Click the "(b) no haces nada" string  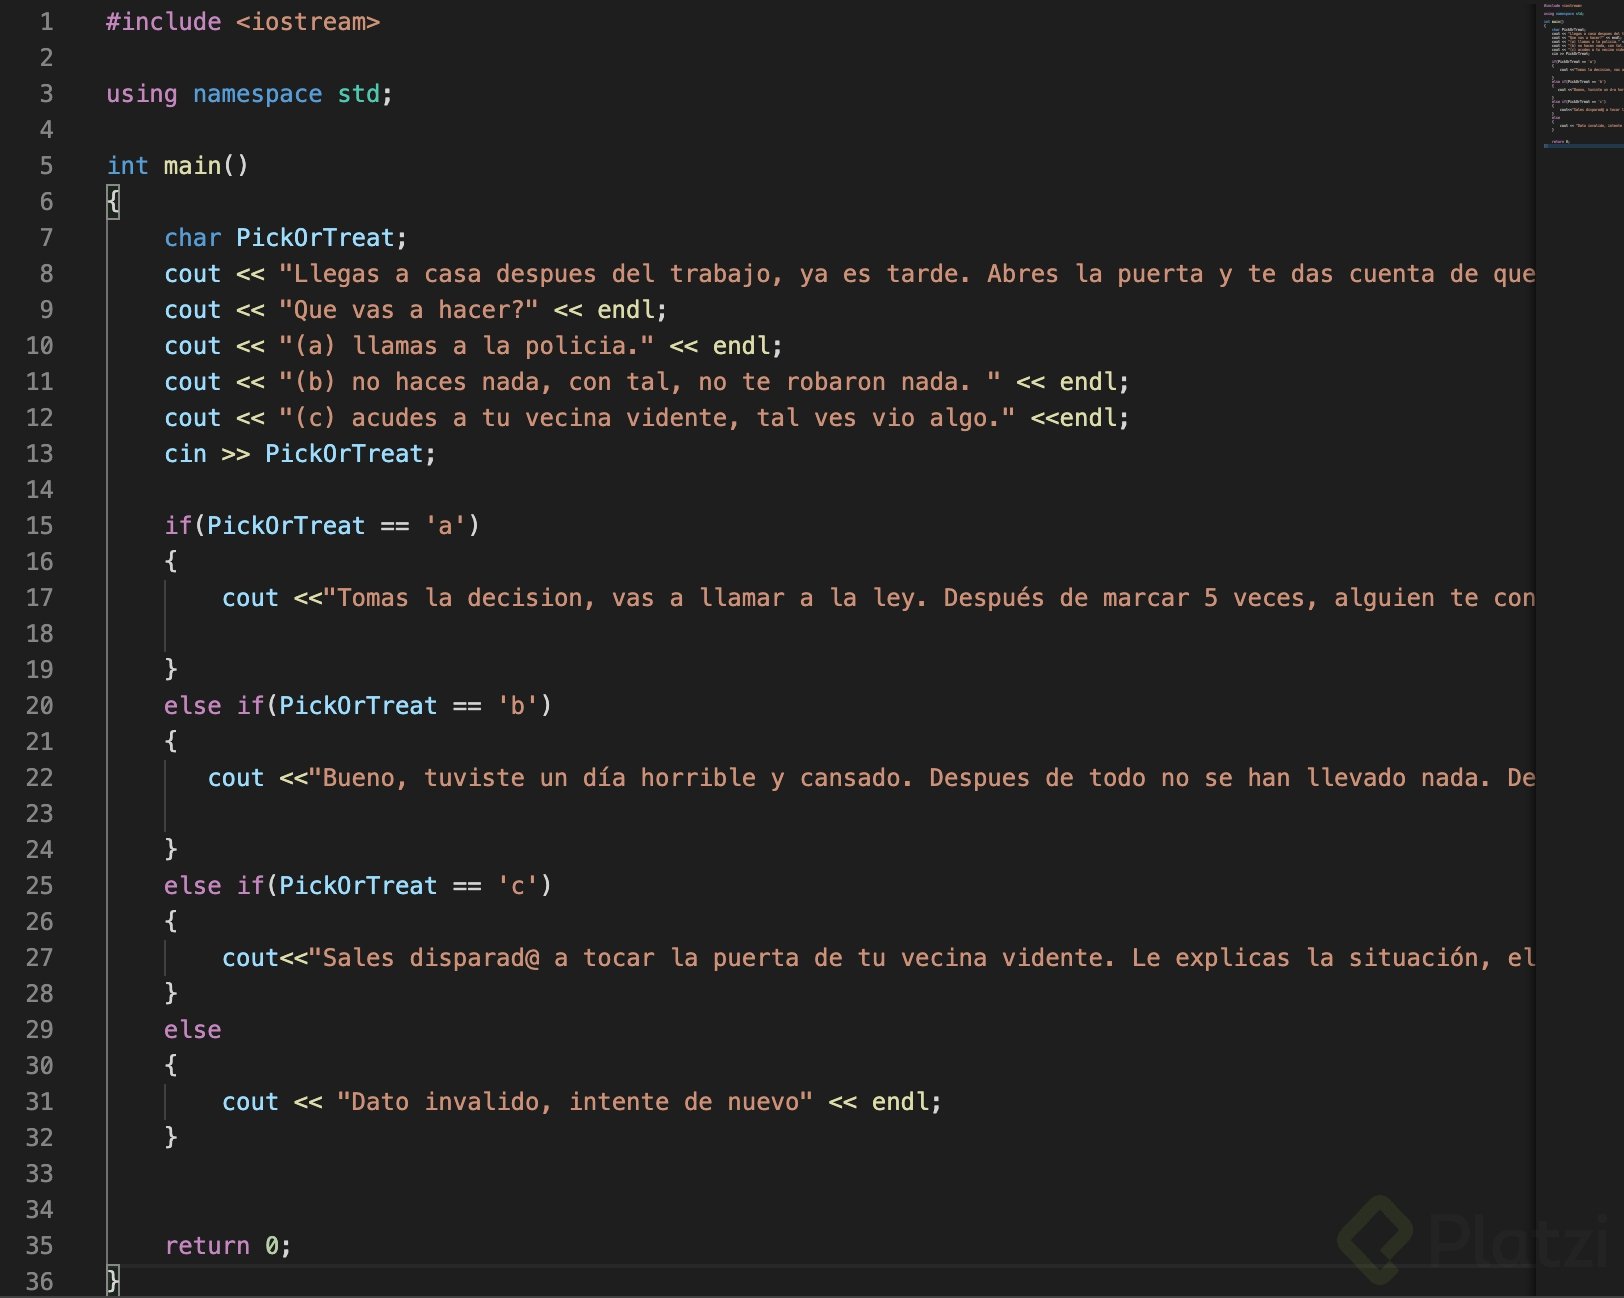(x=640, y=382)
